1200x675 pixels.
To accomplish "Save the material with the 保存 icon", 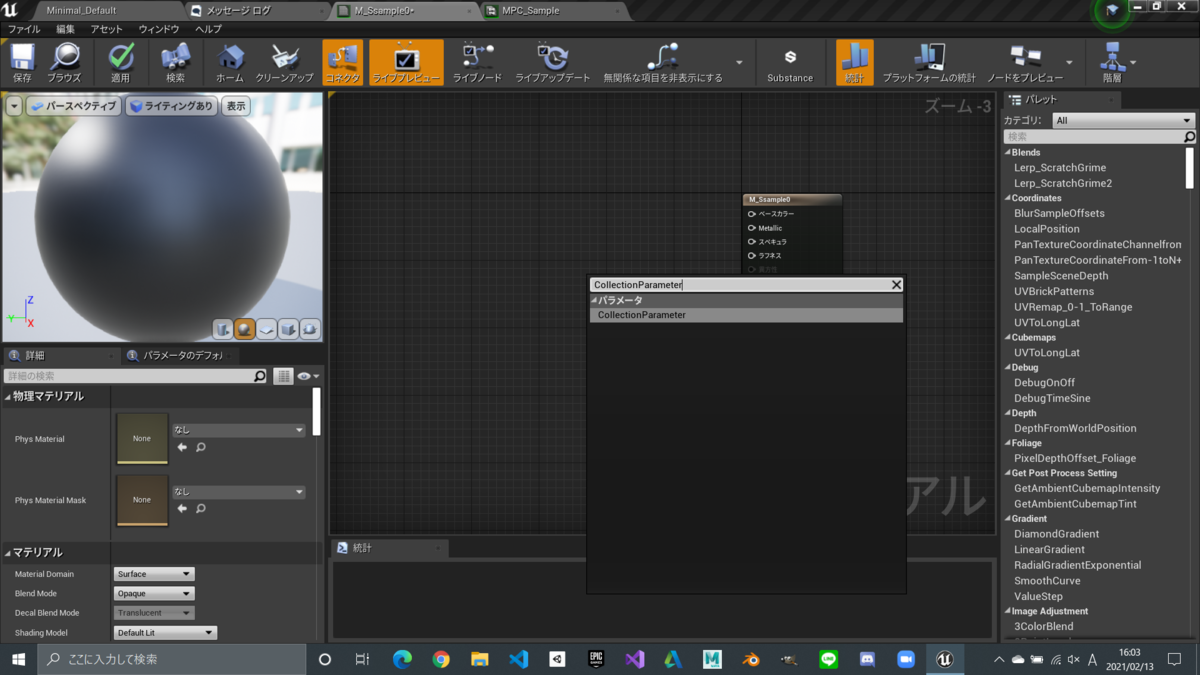I will [22, 63].
